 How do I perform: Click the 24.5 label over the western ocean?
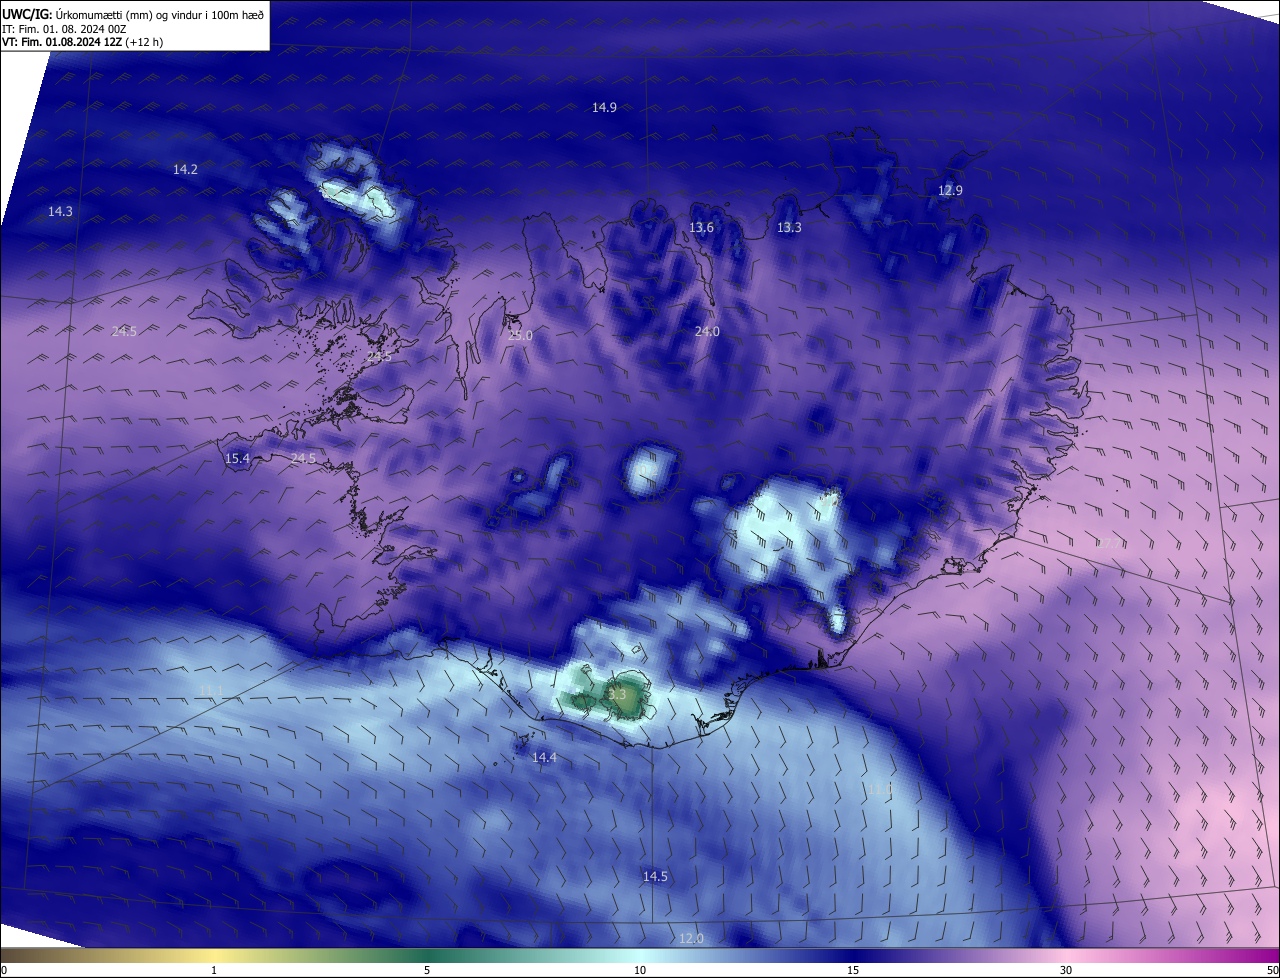pyautogui.click(x=124, y=331)
